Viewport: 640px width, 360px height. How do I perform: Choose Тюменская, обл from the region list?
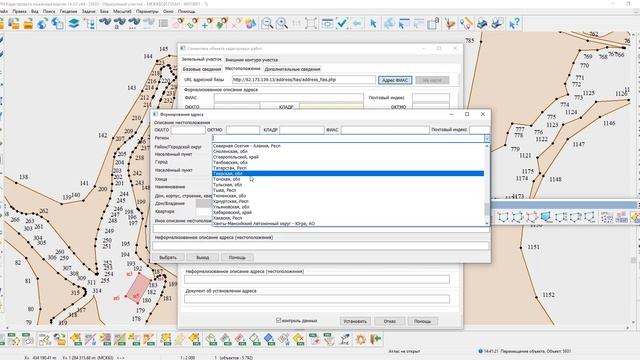[348, 196]
